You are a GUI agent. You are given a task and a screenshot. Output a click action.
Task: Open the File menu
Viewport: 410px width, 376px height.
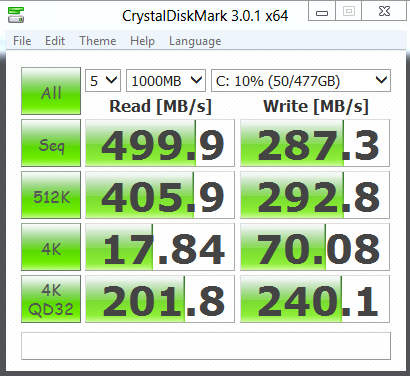click(22, 41)
